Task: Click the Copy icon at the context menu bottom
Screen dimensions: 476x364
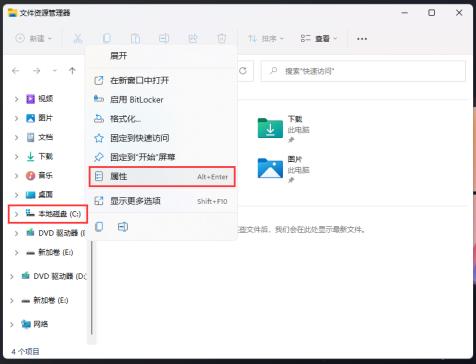Action: point(99,227)
